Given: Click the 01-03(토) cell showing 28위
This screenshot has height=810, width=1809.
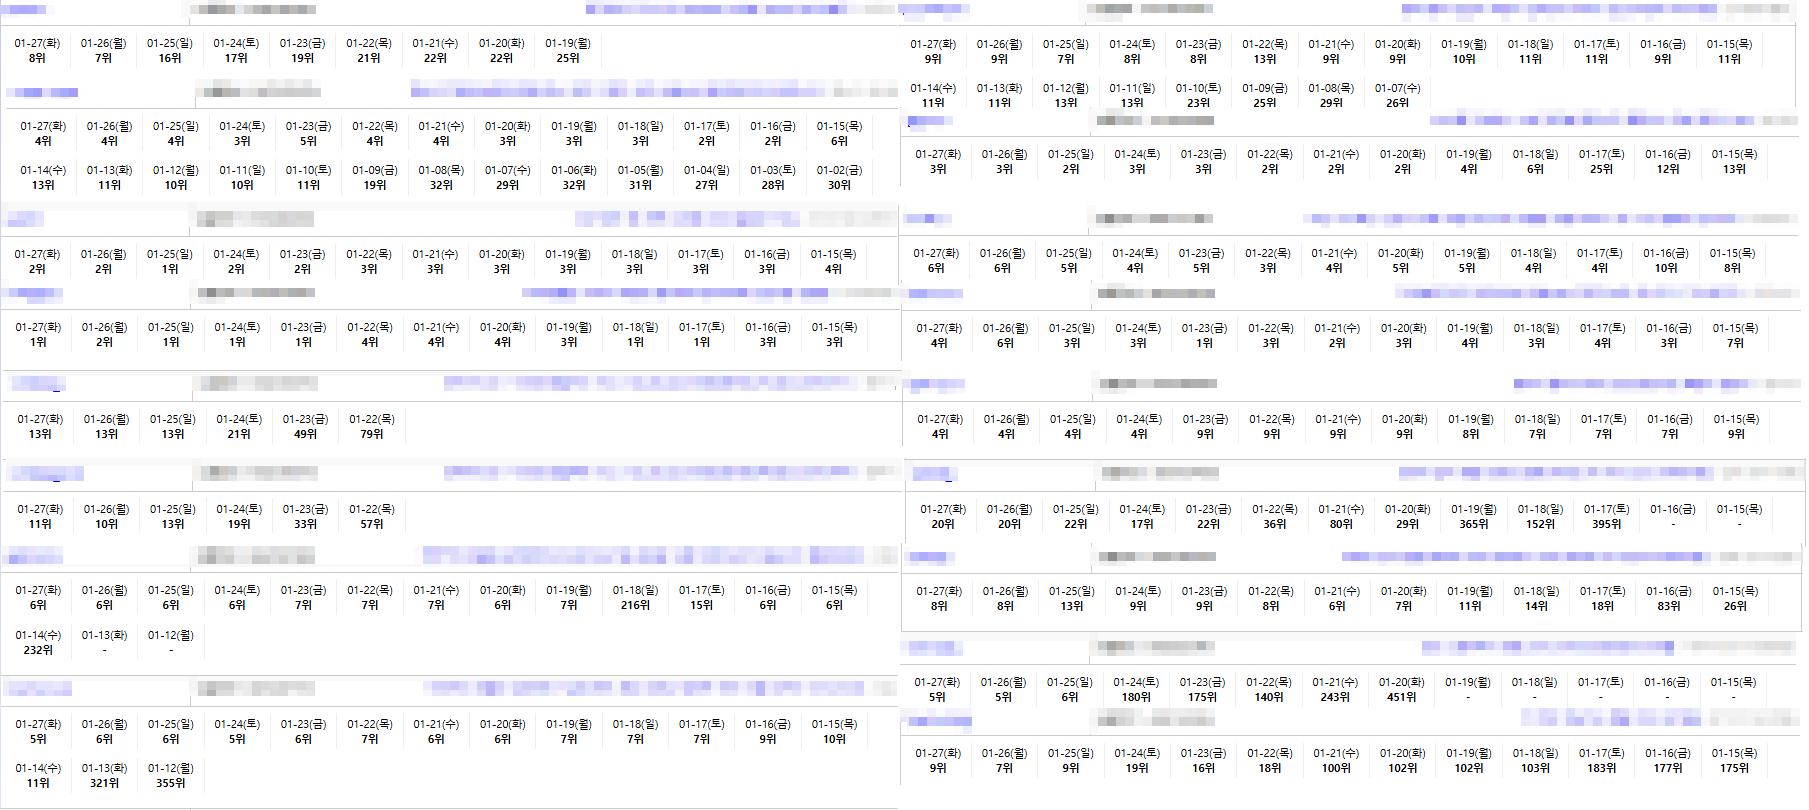Looking at the screenshot, I should pos(773,177).
